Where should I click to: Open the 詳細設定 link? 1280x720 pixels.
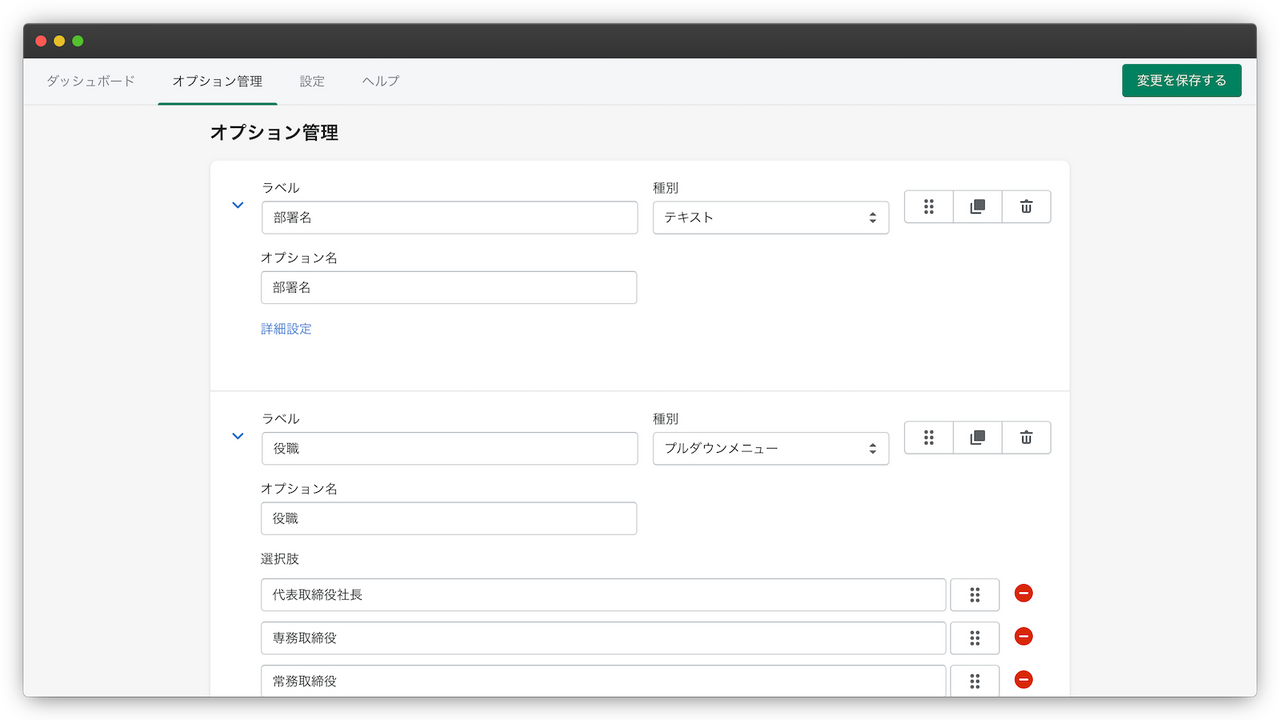pyautogui.click(x=286, y=329)
